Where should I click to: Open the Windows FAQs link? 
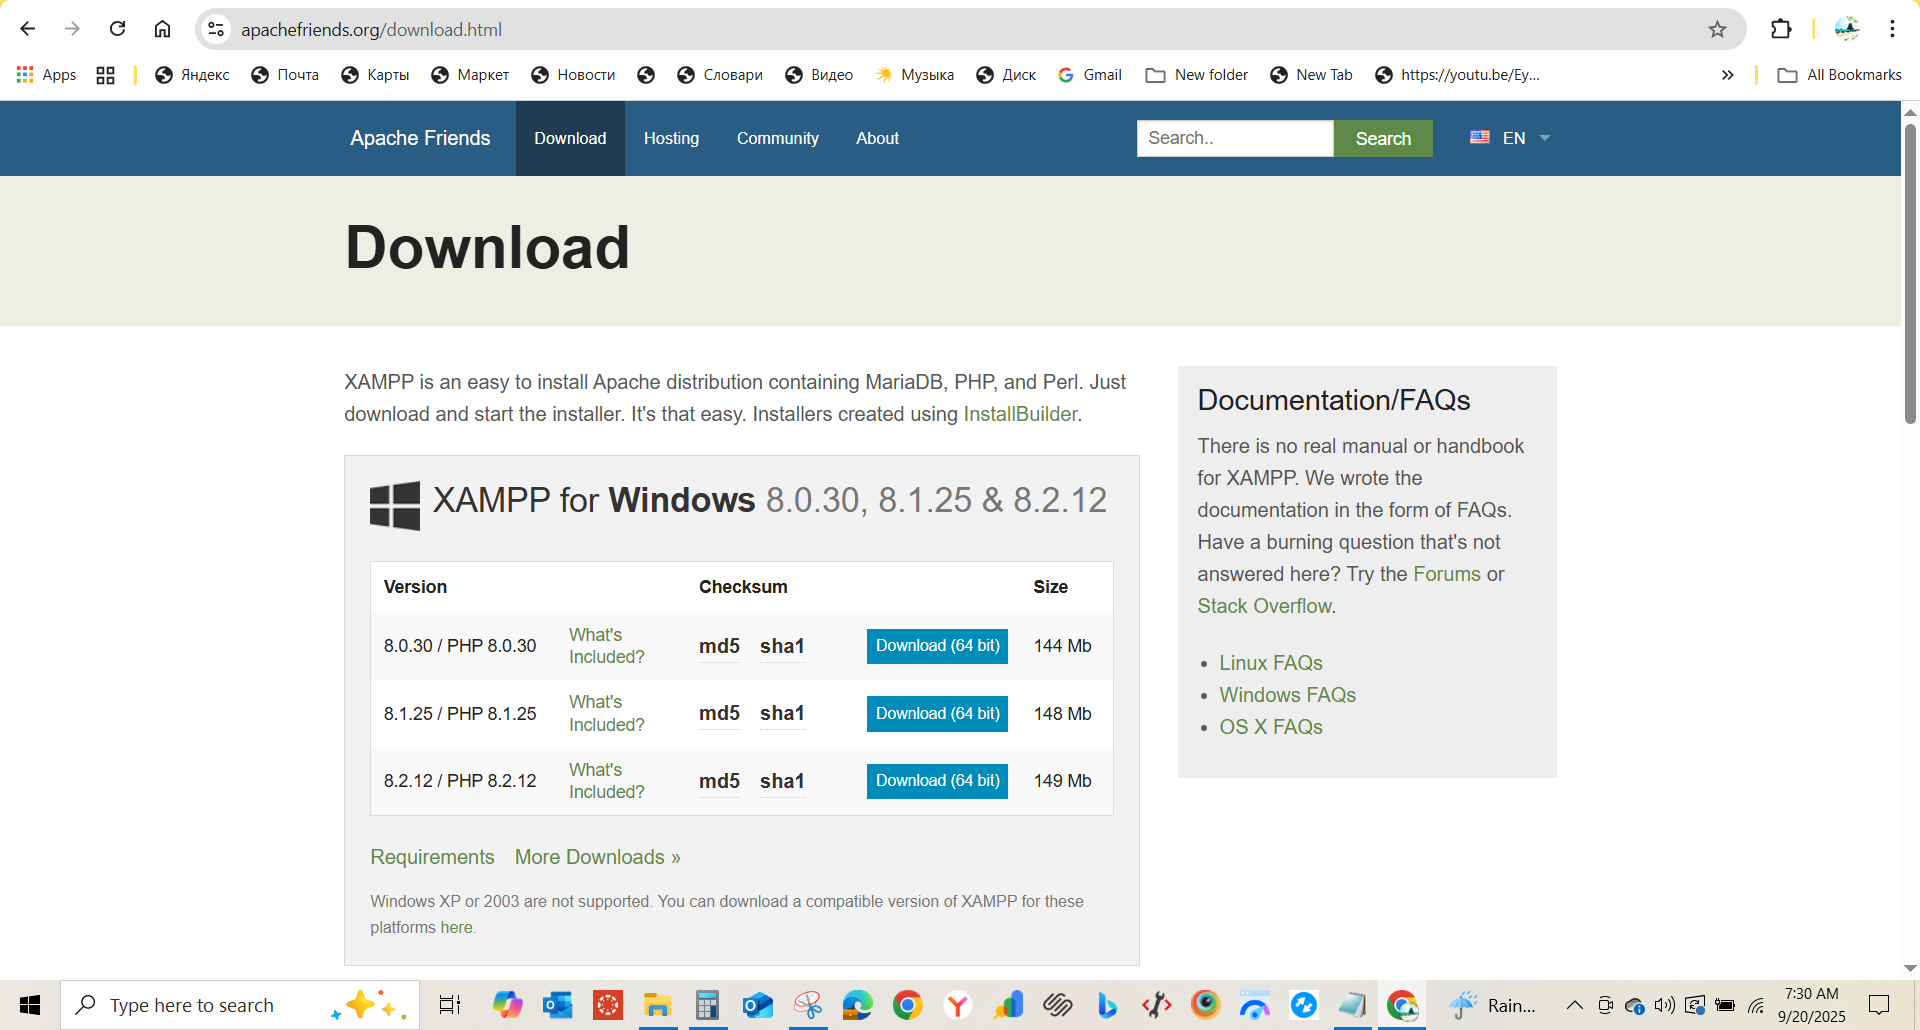point(1287,694)
